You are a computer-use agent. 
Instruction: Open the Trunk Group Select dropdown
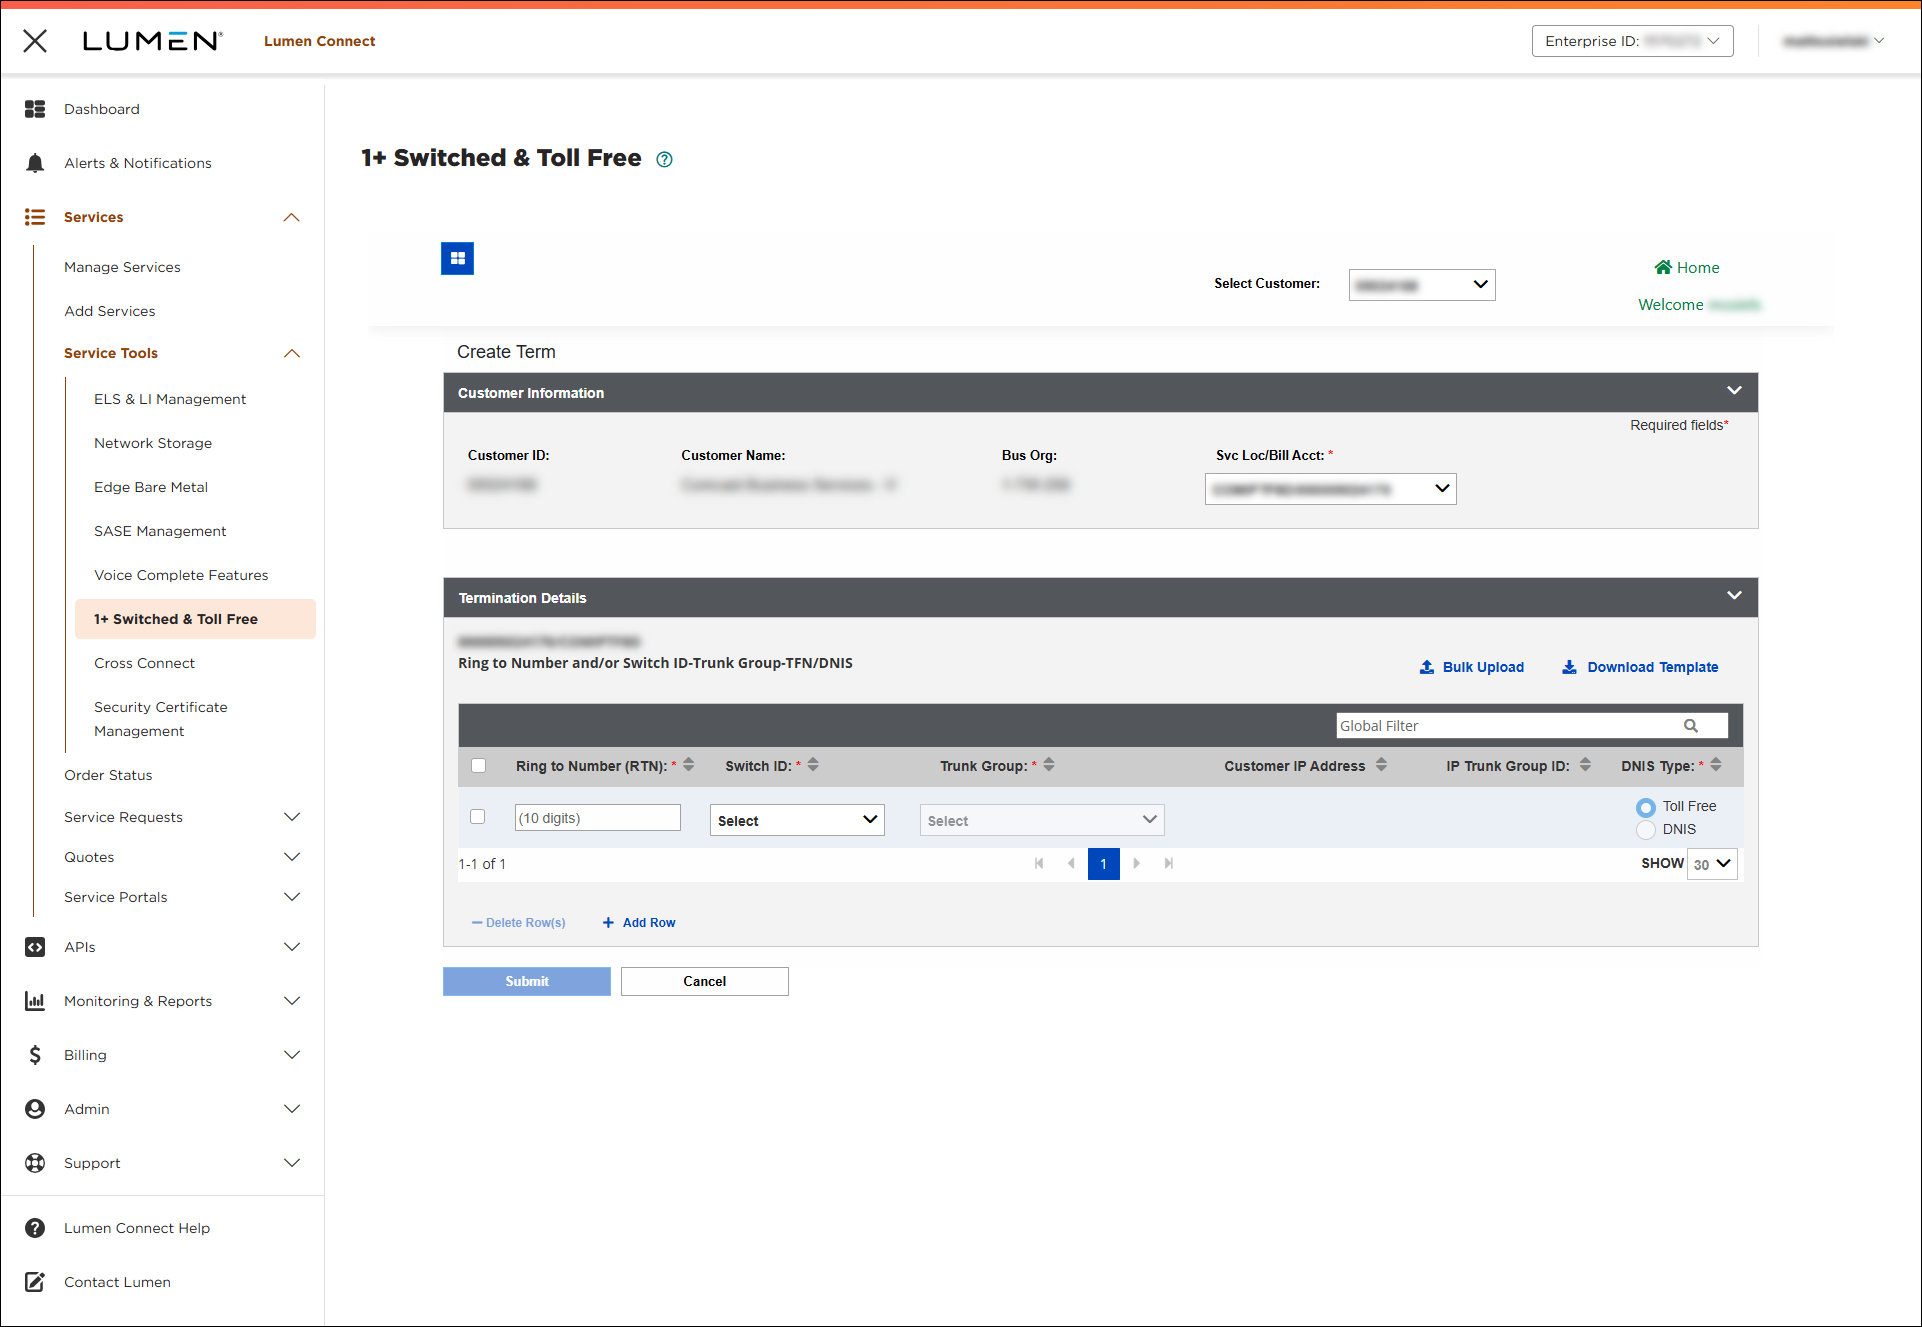(1042, 820)
